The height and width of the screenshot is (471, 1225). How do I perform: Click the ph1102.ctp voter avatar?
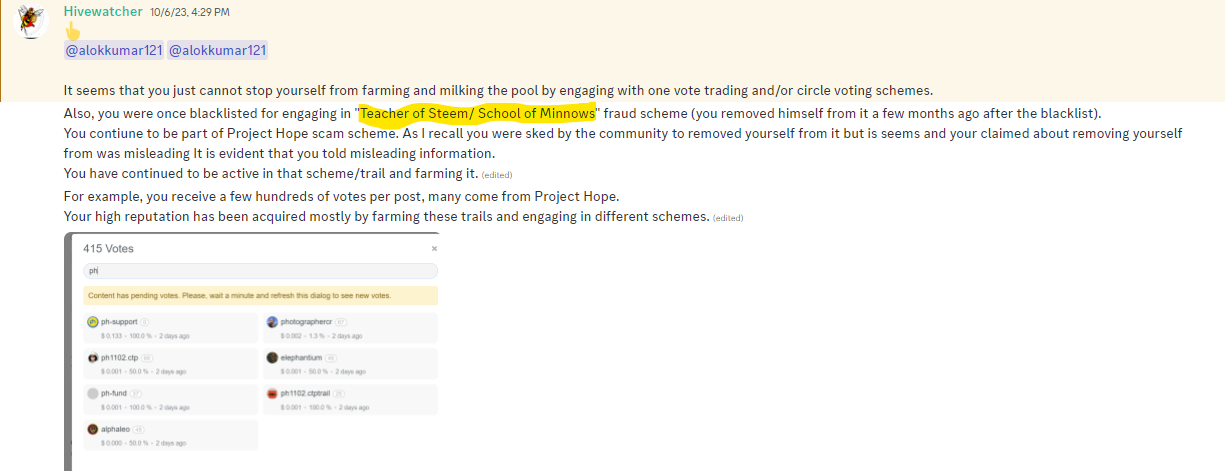(x=93, y=357)
